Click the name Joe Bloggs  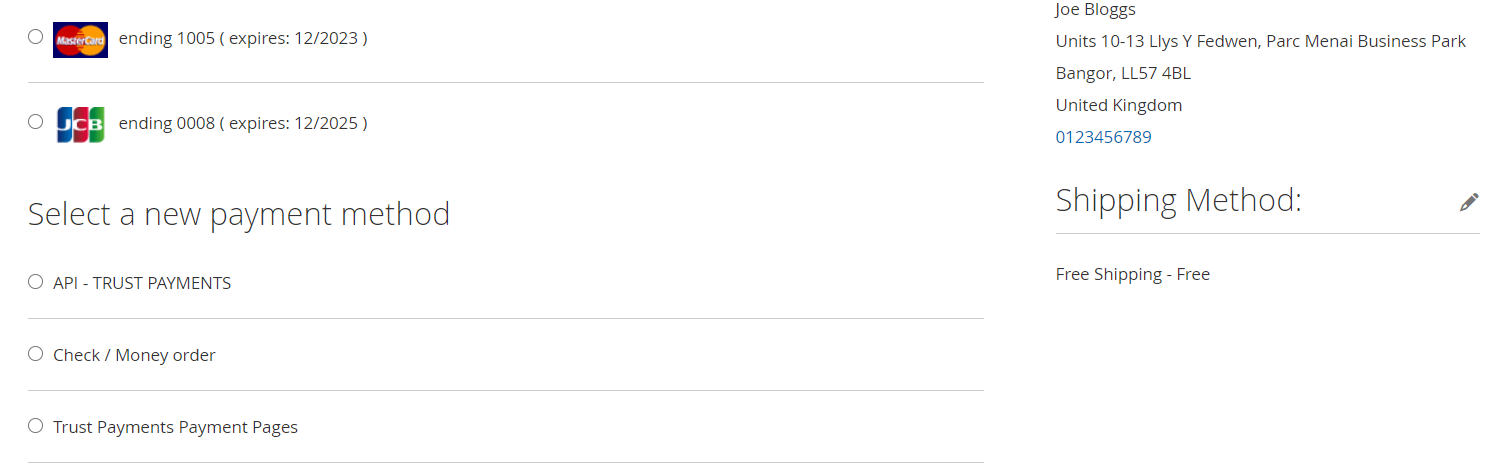(x=1095, y=10)
